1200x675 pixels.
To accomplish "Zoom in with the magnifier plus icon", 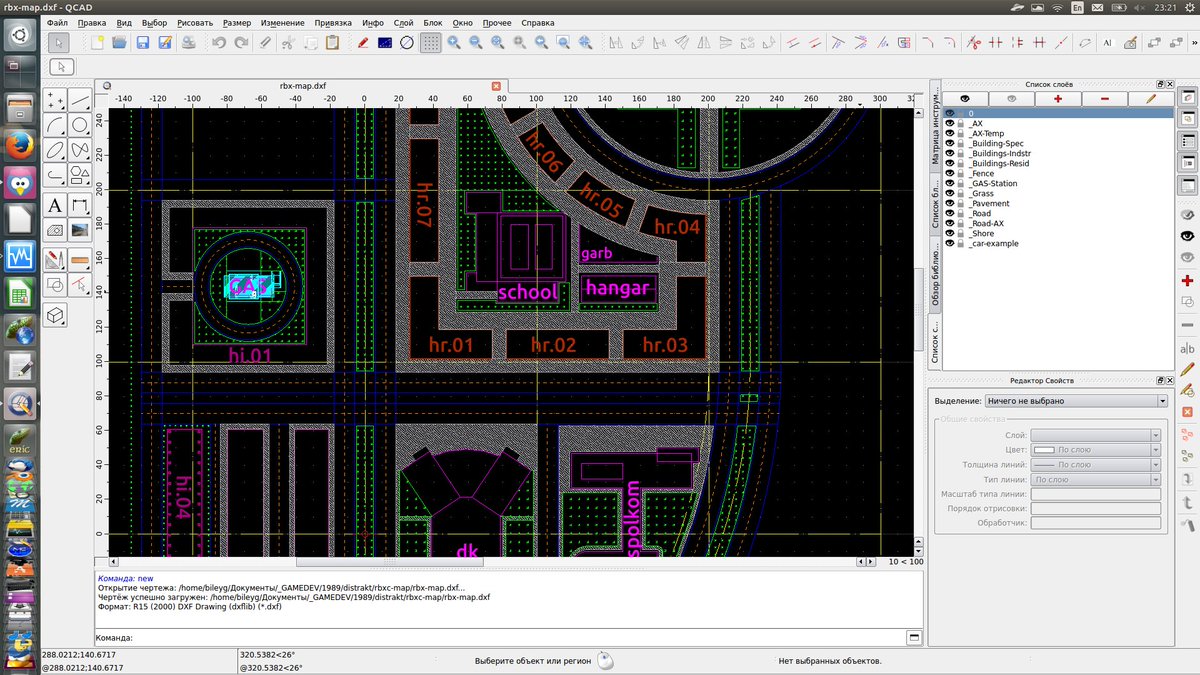I will coord(454,42).
